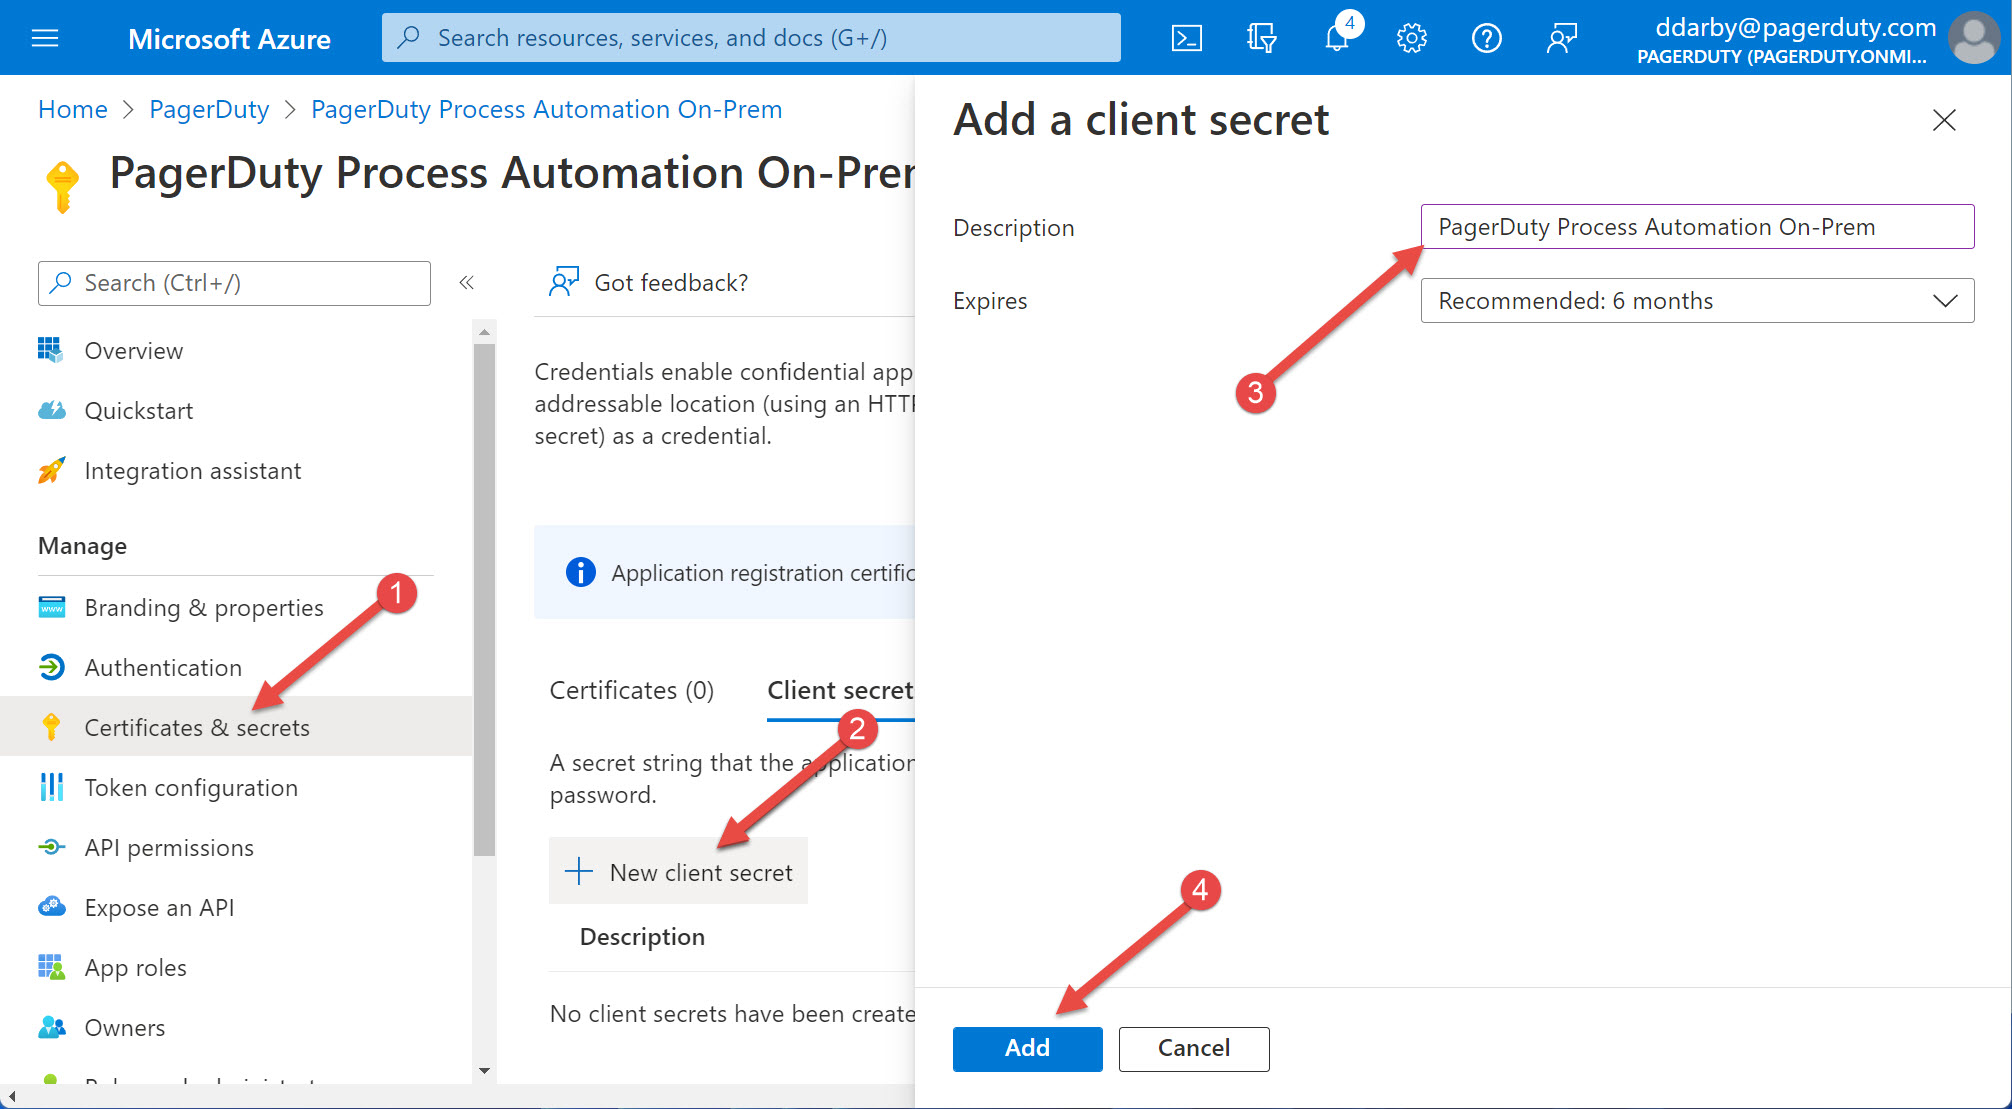
Task: Select Branding & properties
Action: (204, 607)
